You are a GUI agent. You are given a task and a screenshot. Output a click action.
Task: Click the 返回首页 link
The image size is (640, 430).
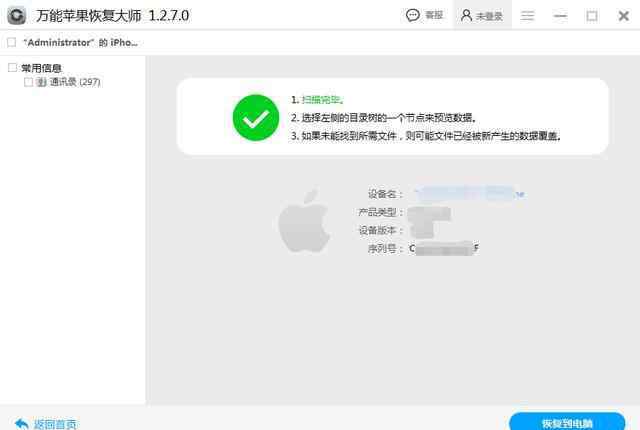55,424
